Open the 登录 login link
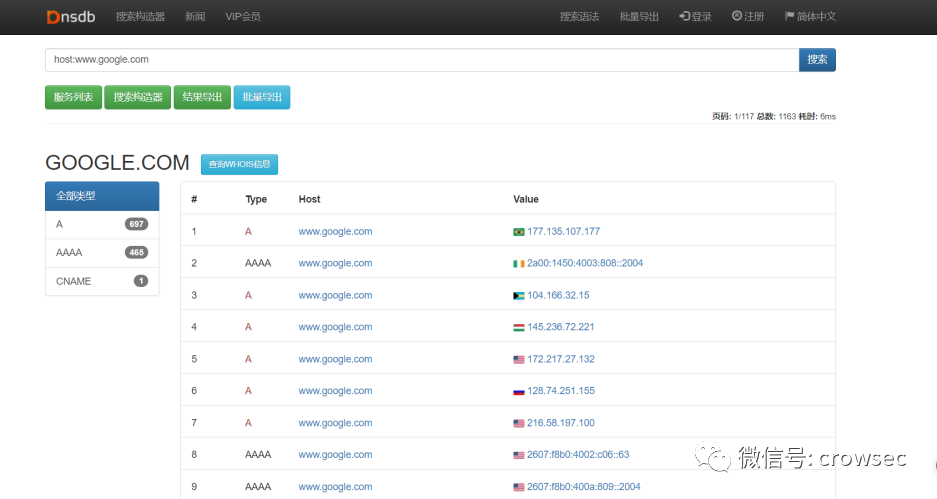This screenshot has height=499, width=937. [x=696, y=17]
